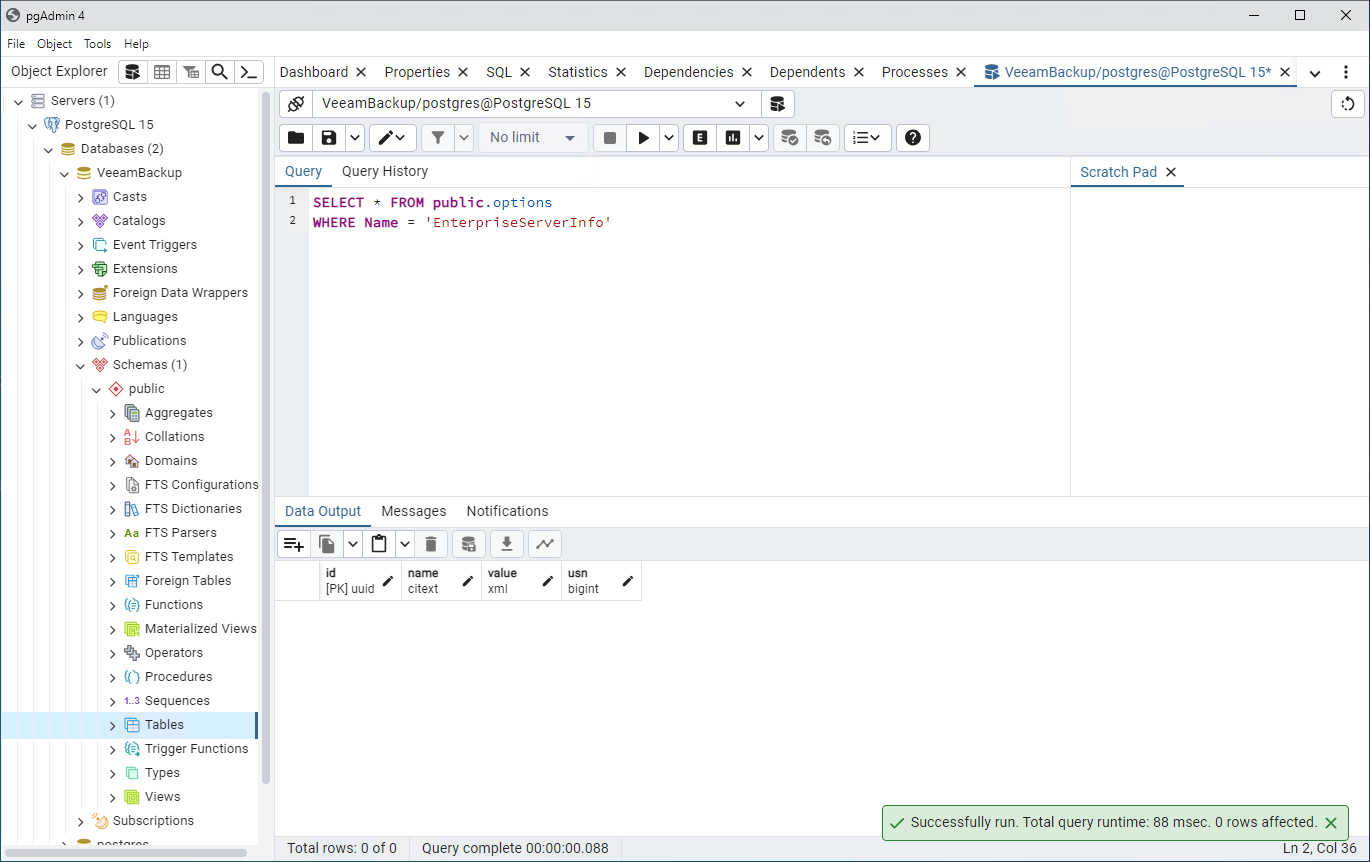Viewport: 1370px width, 862px height.
Task: Close the Processes tab
Action: click(x=961, y=72)
